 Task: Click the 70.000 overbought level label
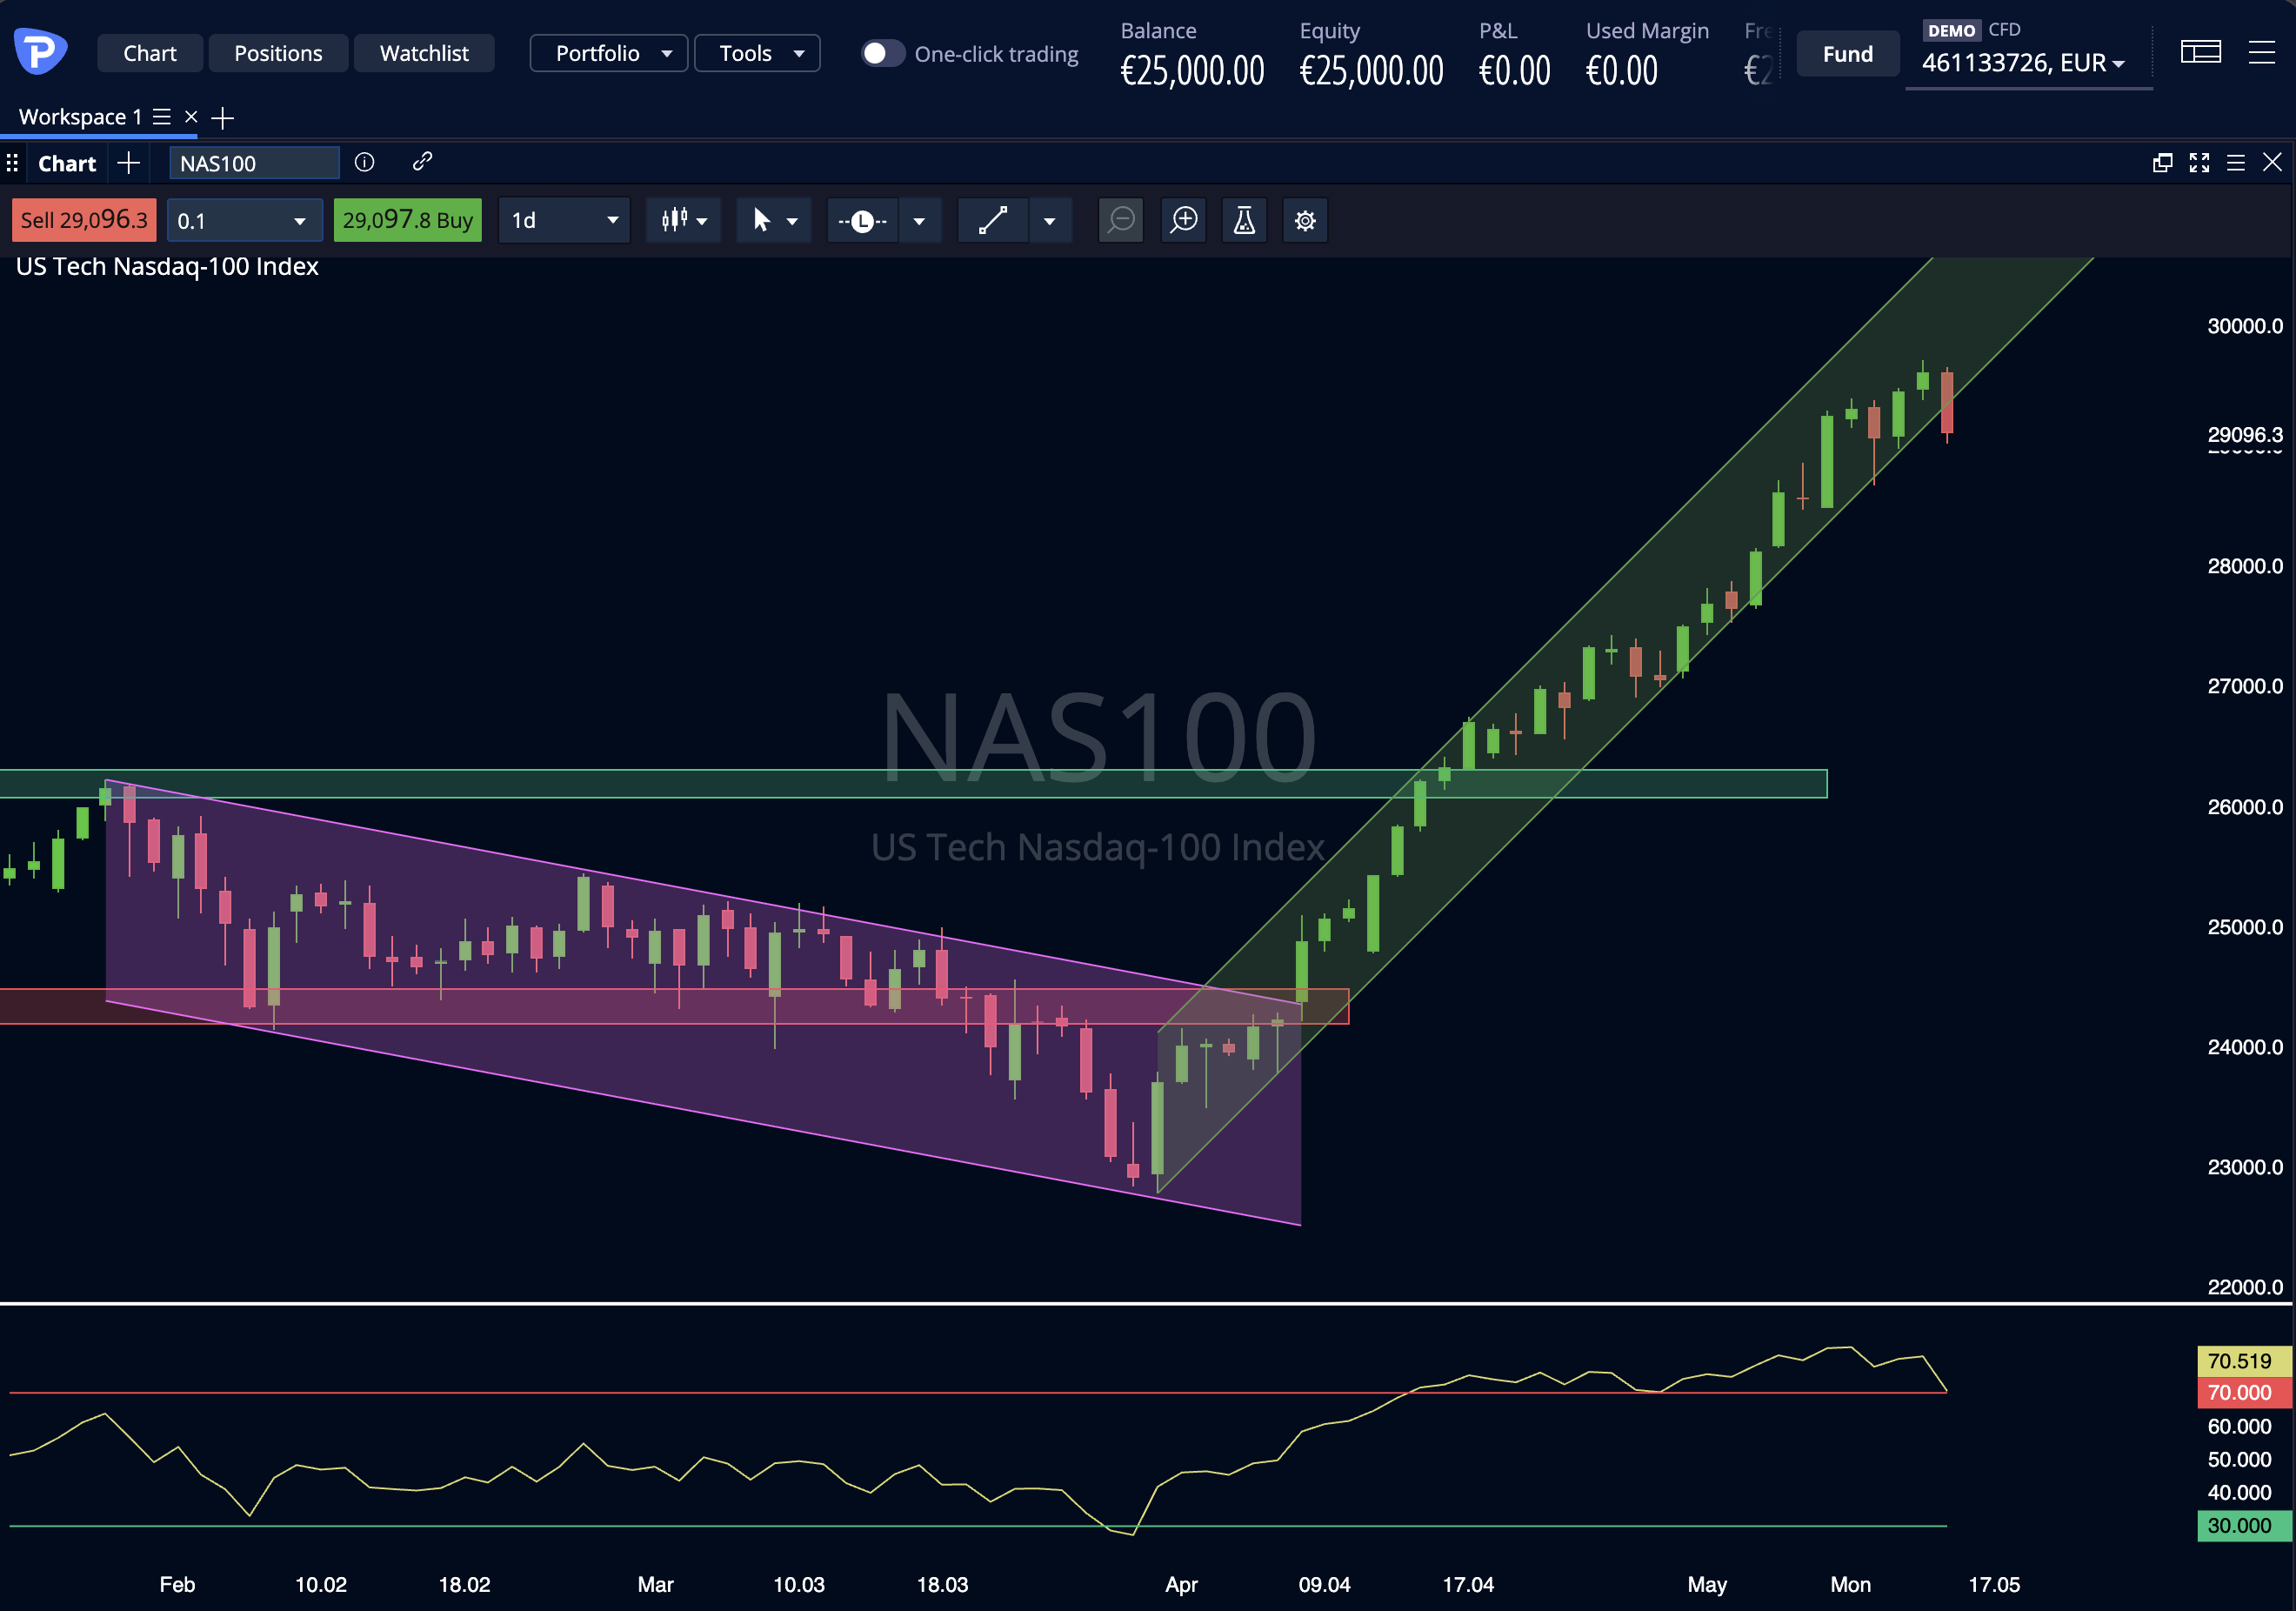(2244, 1392)
